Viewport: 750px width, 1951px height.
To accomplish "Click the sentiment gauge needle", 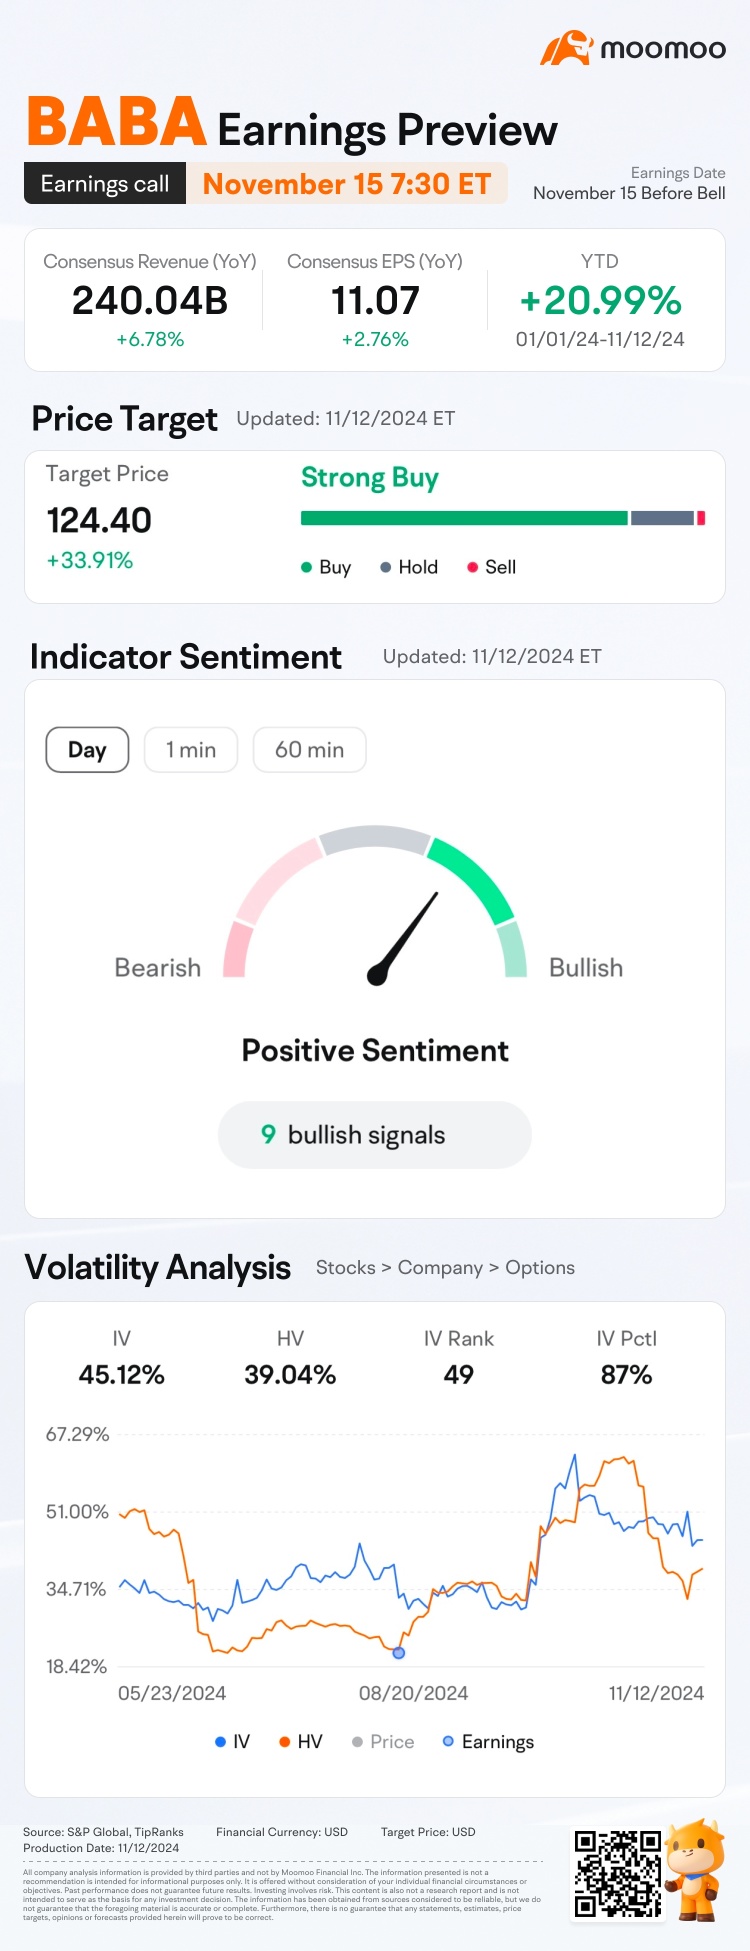I will pyautogui.click(x=404, y=936).
